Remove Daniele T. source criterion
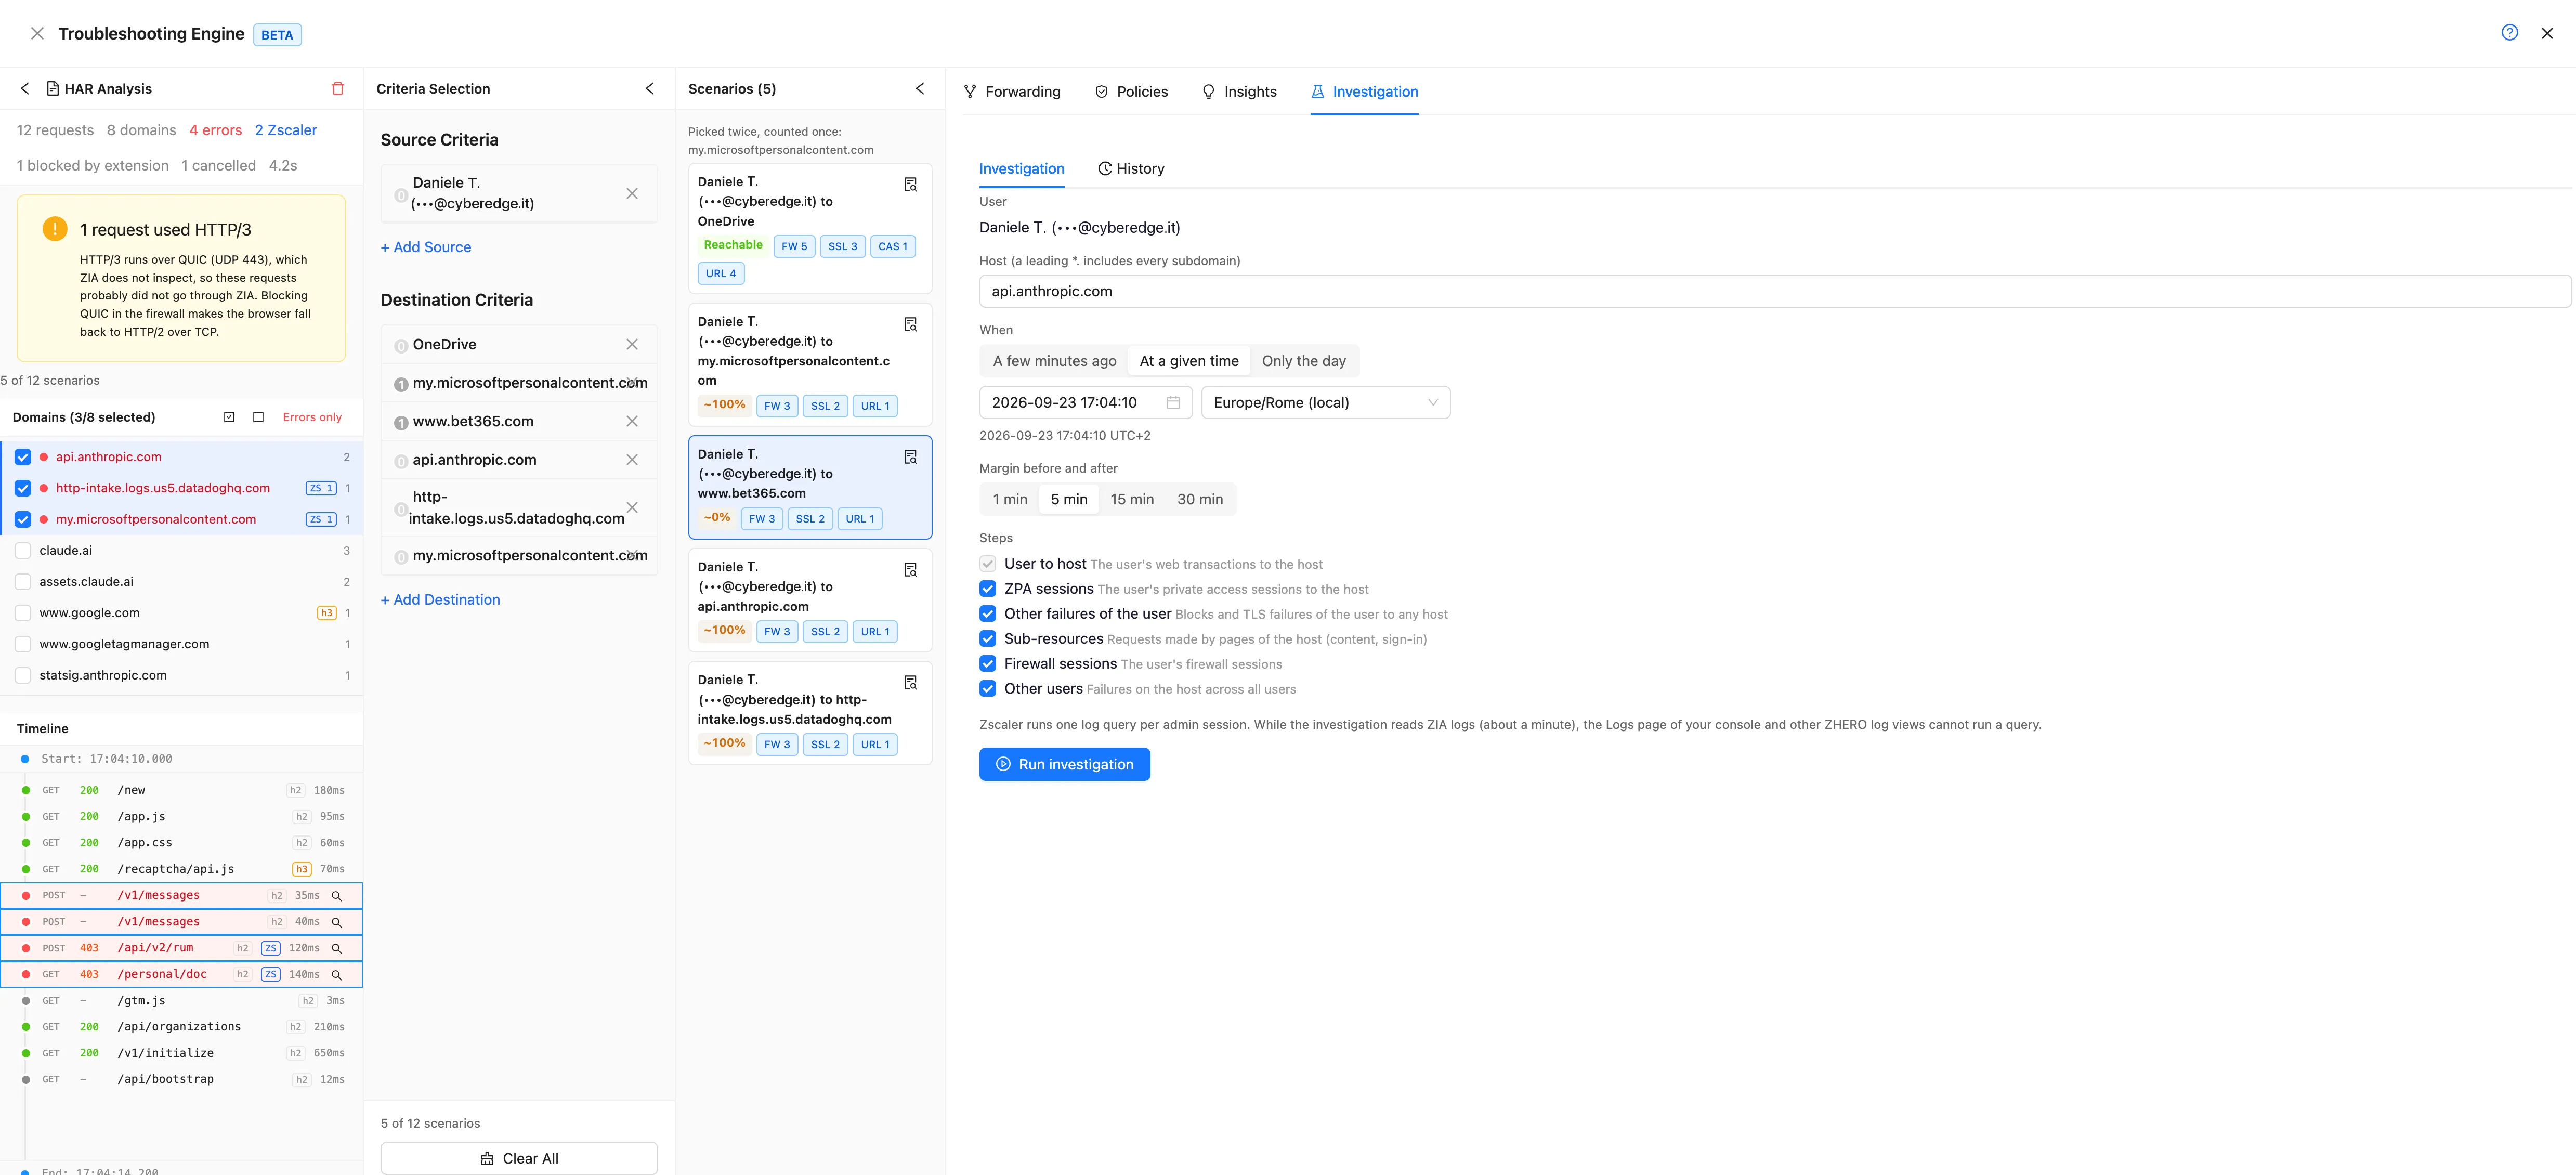2576x1175 pixels. tap(632, 193)
